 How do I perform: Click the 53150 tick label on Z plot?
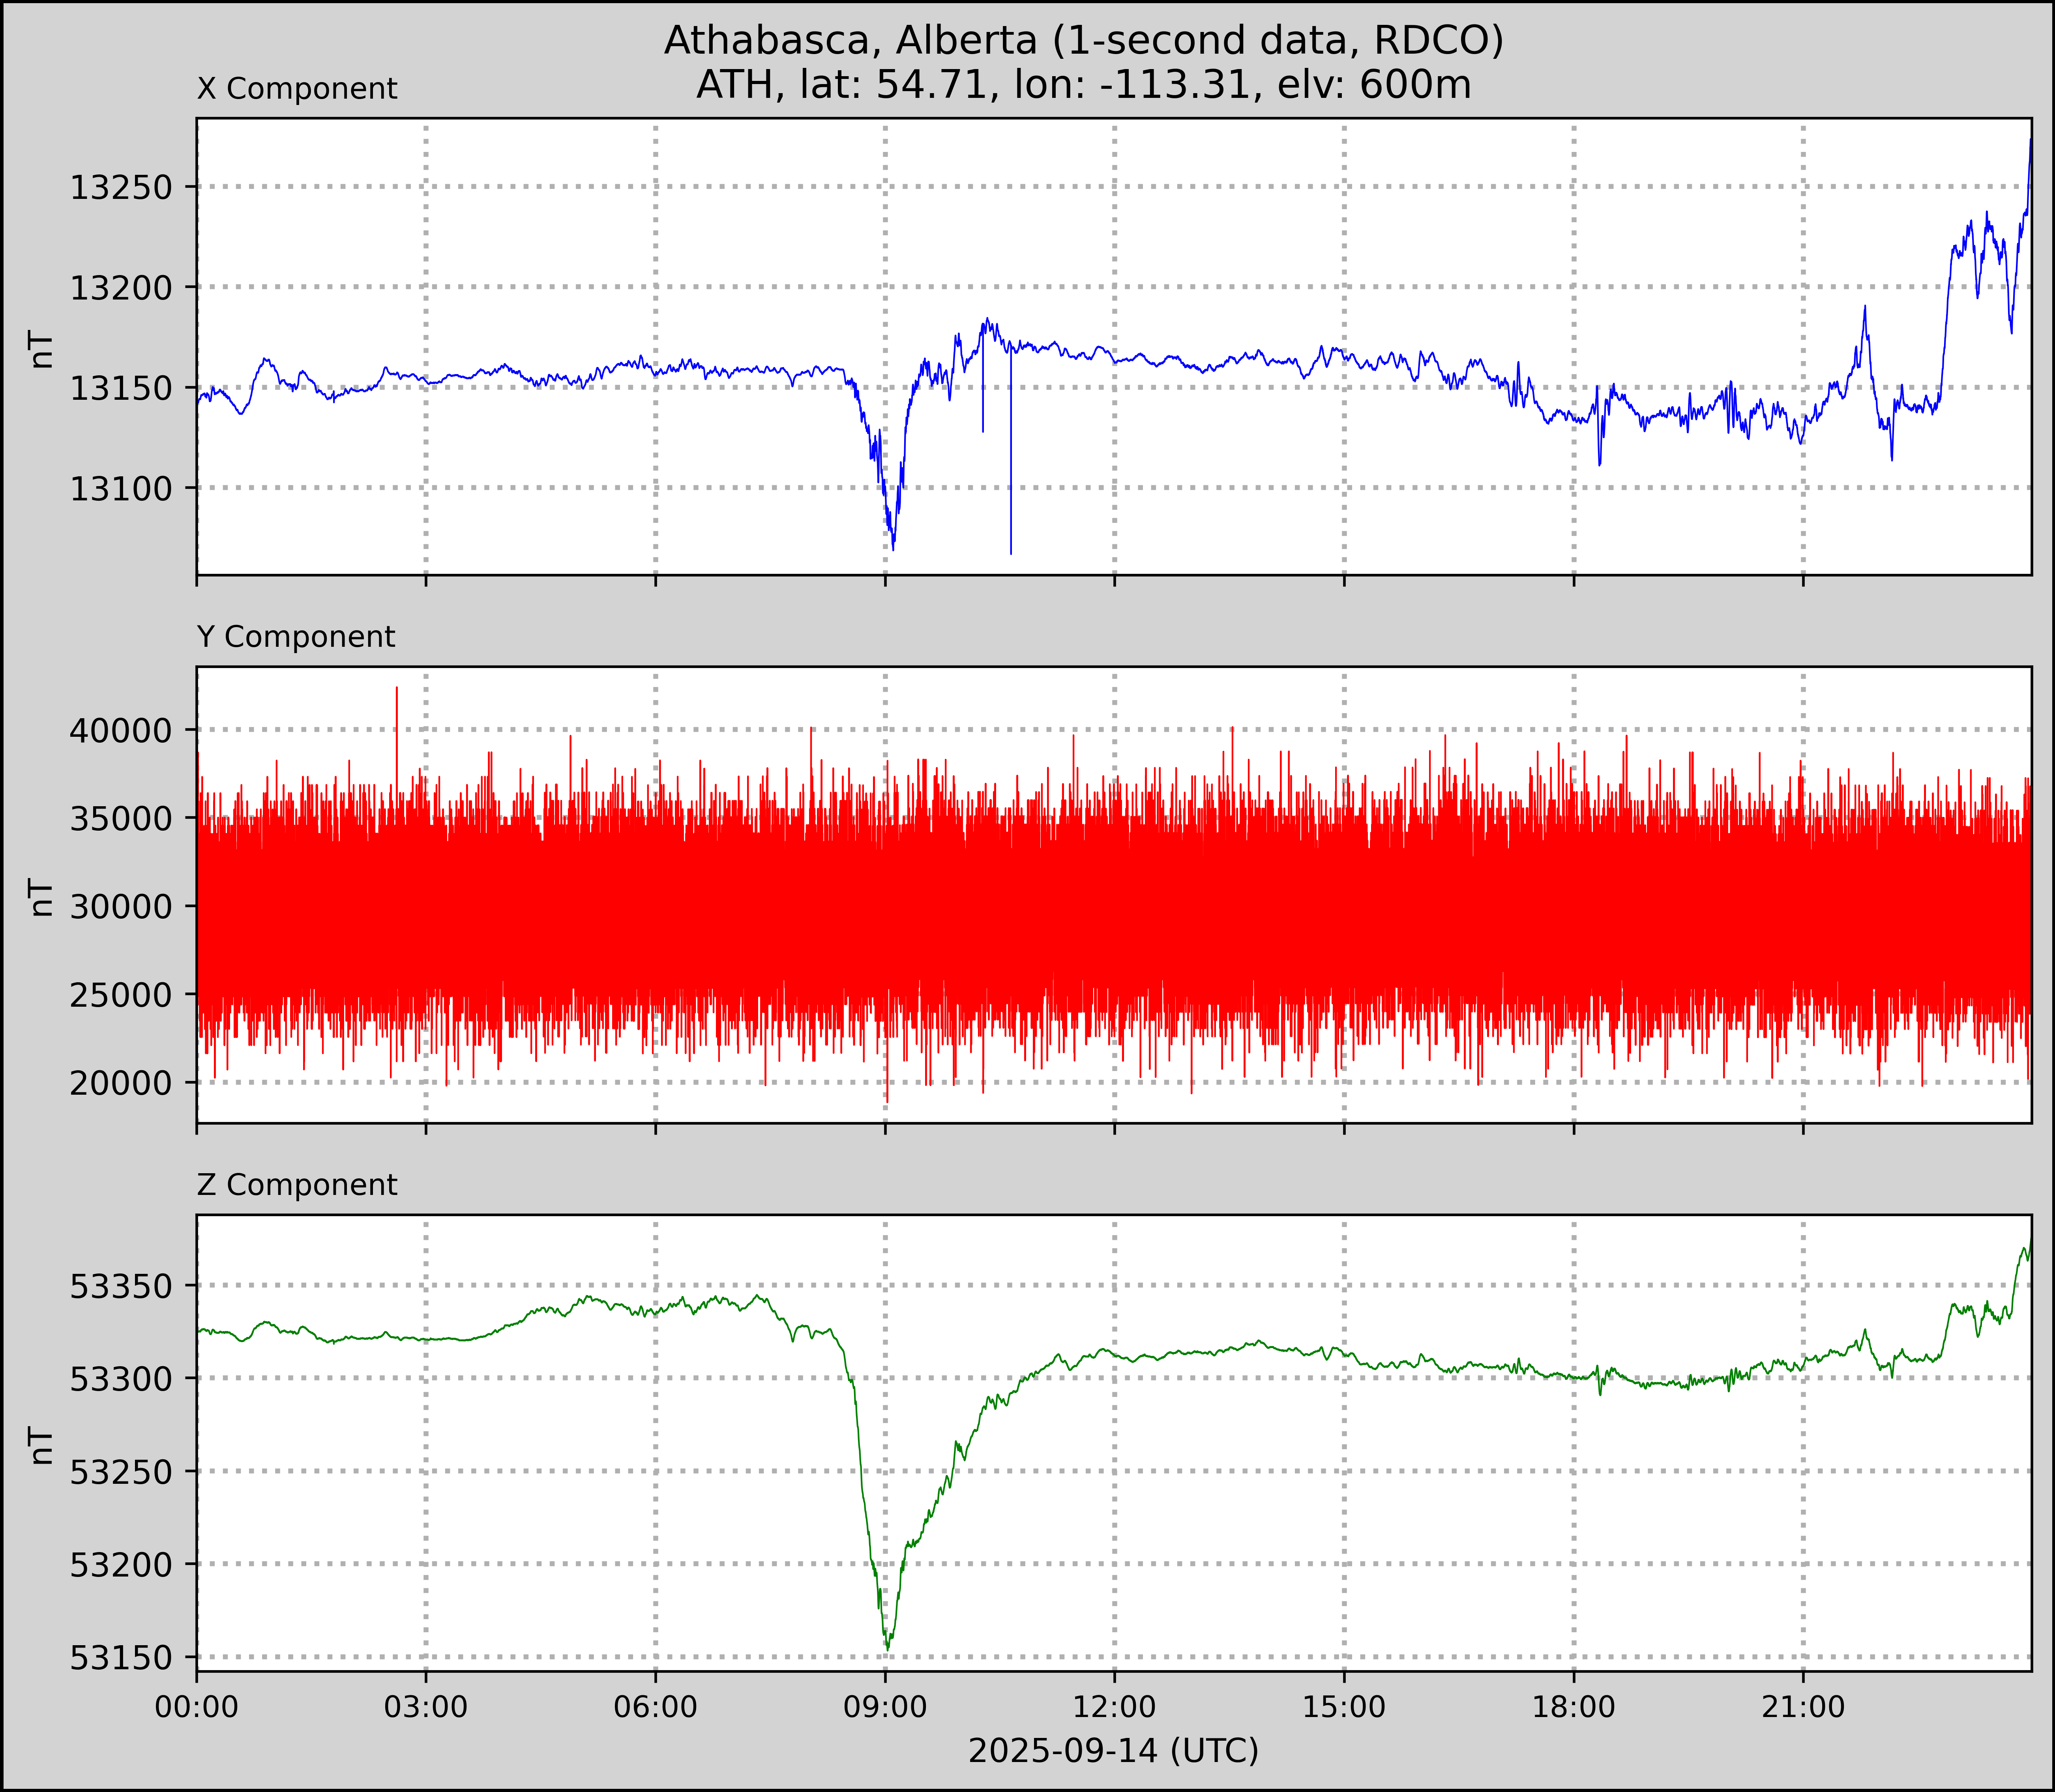click(121, 1658)
